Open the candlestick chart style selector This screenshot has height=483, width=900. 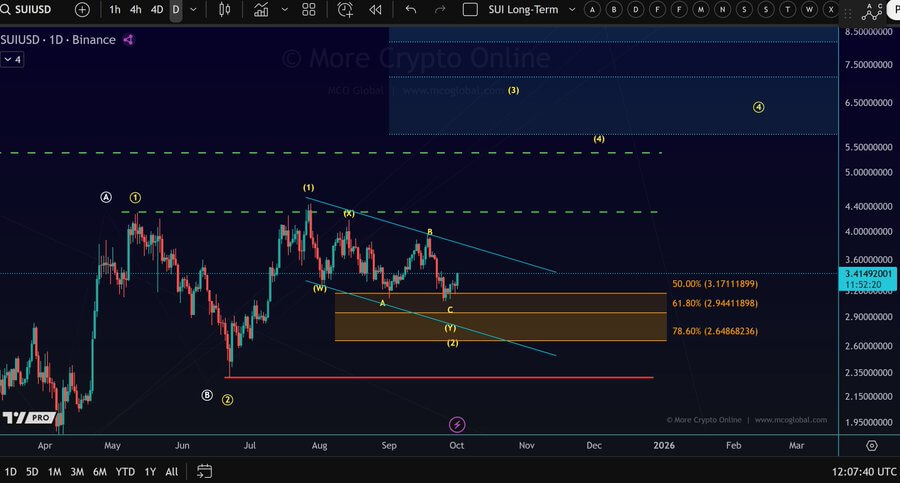[x=224, y=9]
